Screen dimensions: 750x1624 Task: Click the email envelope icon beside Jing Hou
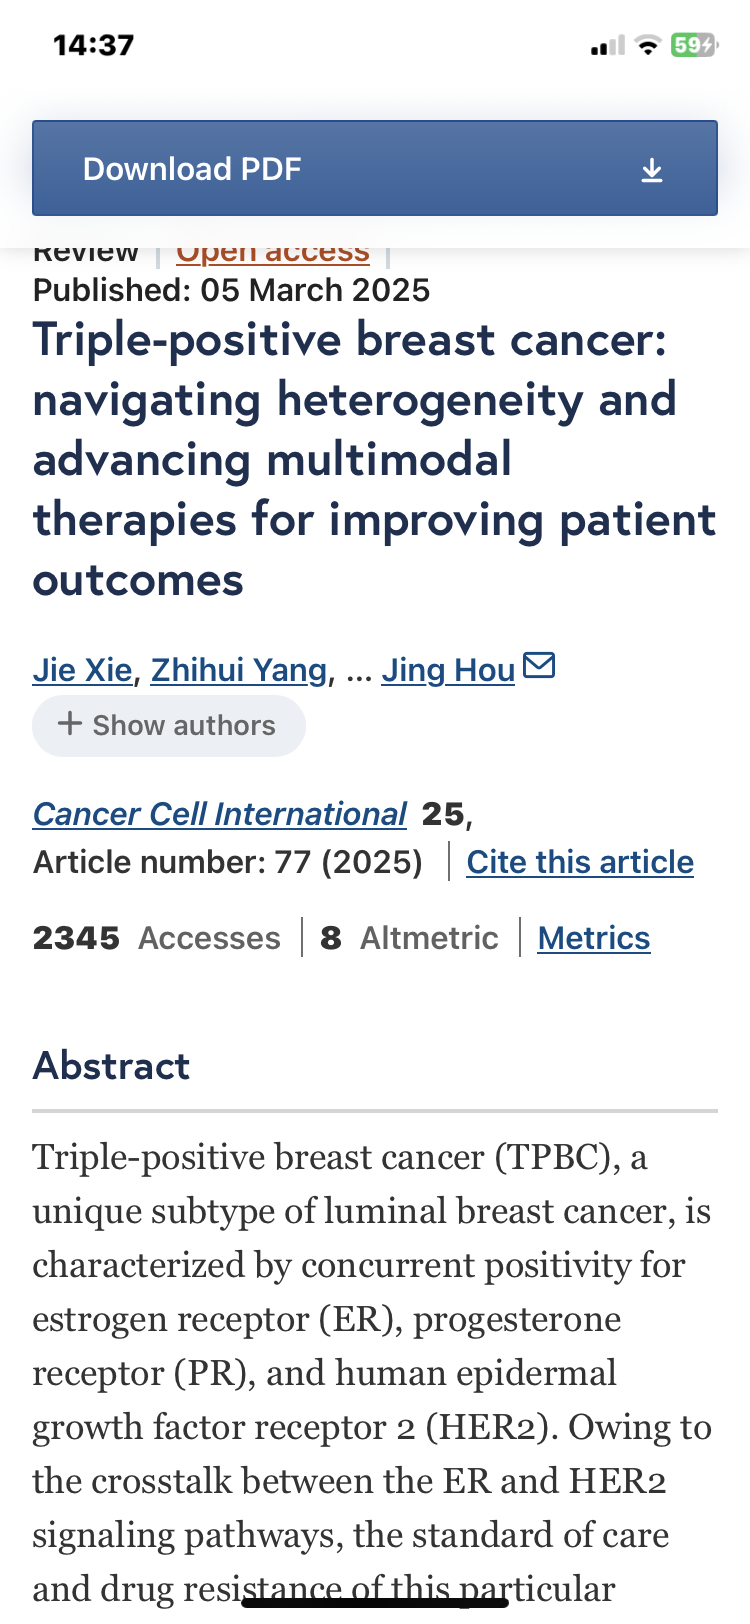[x=539, y=665]
